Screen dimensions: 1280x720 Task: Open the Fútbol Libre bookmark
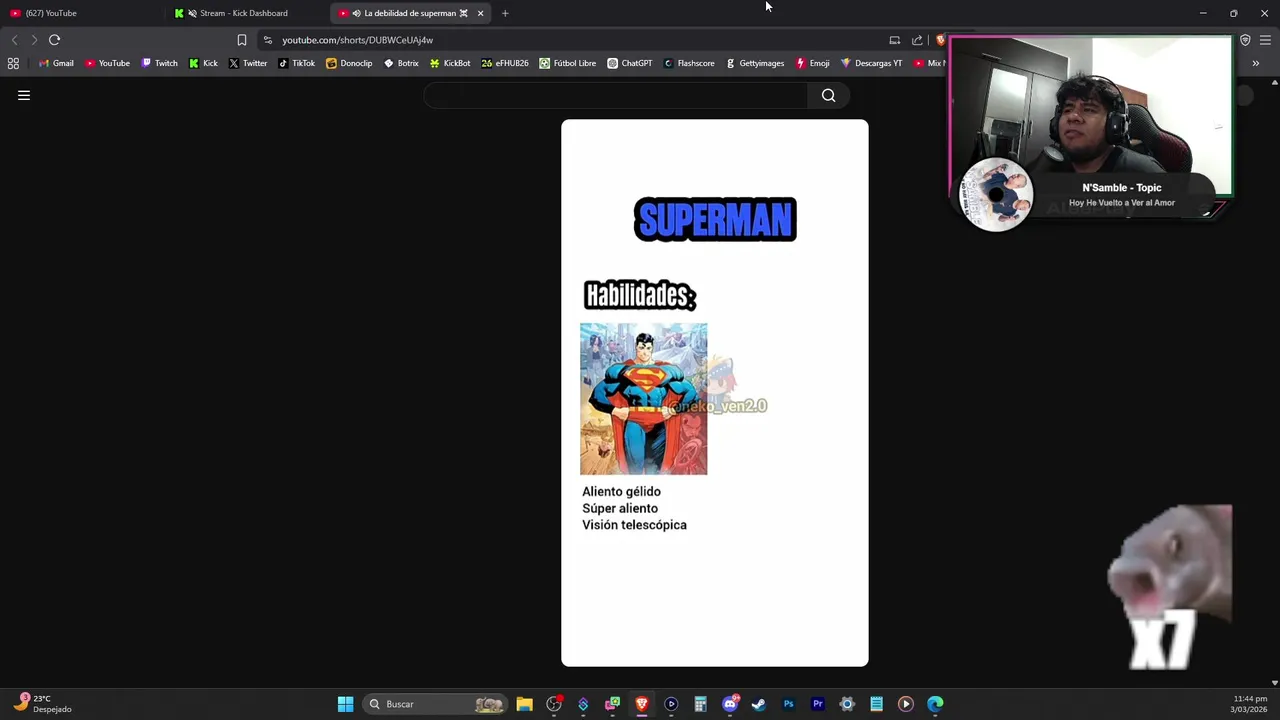click(568, 63)
